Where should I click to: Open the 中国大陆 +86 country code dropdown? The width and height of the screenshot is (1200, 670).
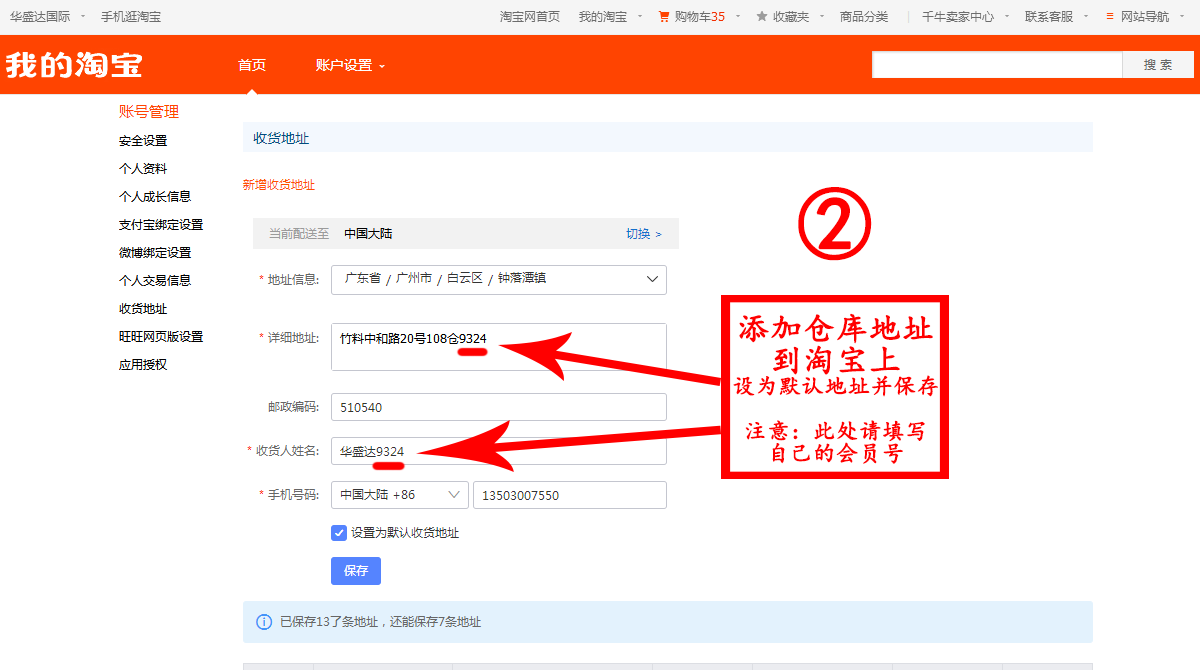pos(400,495)
